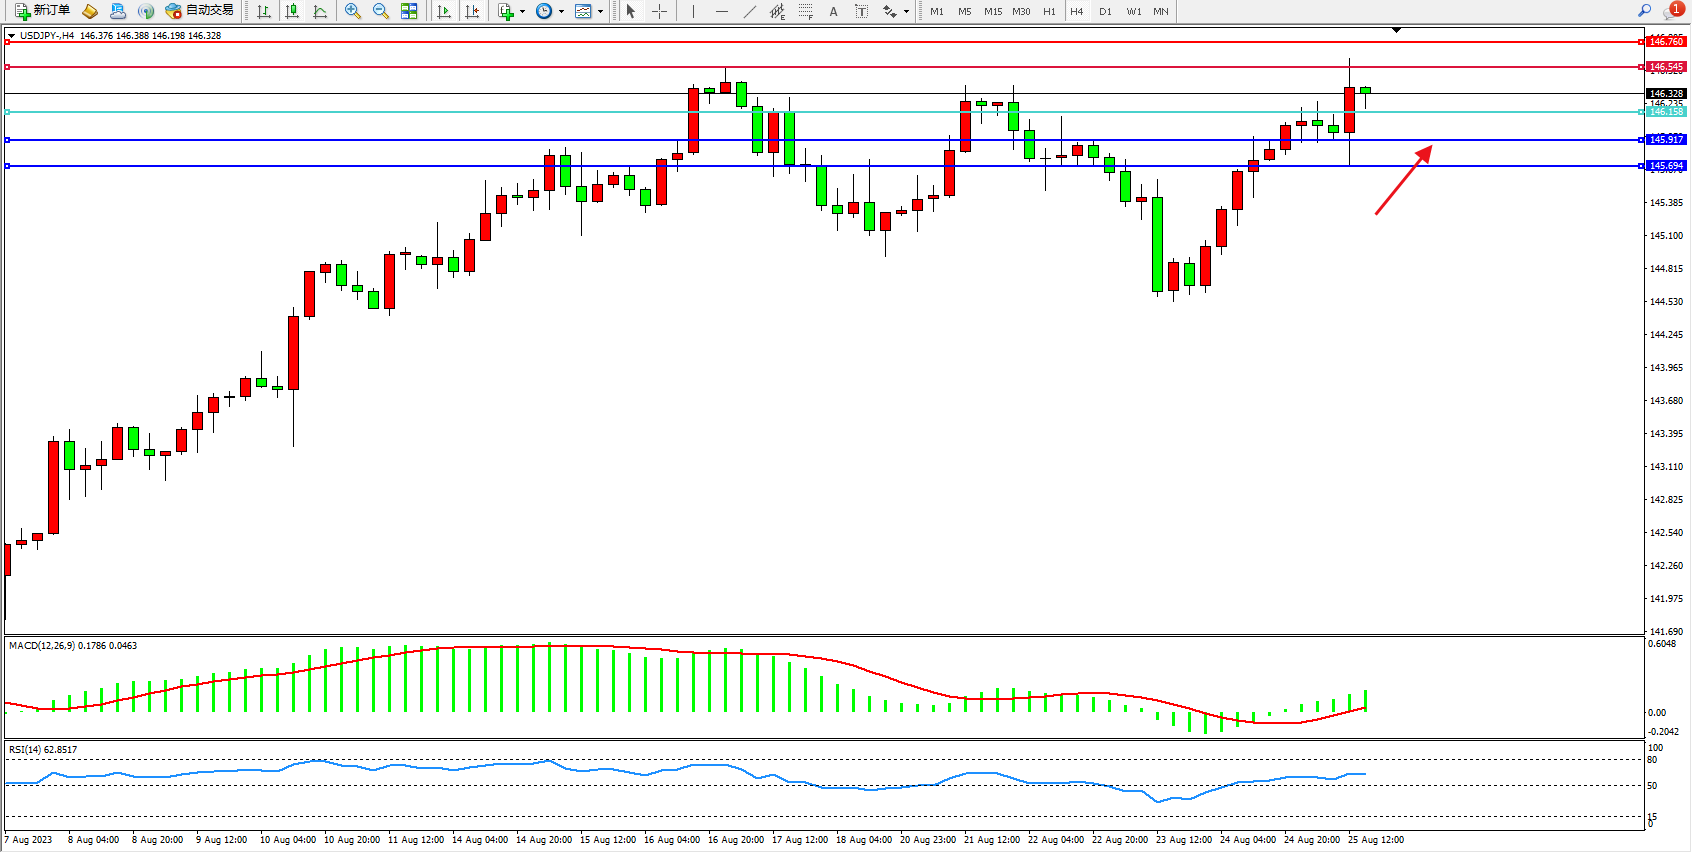Enable chart auto scroll icon
This screenshot has width=1692, height=853.
click(444, 11)
